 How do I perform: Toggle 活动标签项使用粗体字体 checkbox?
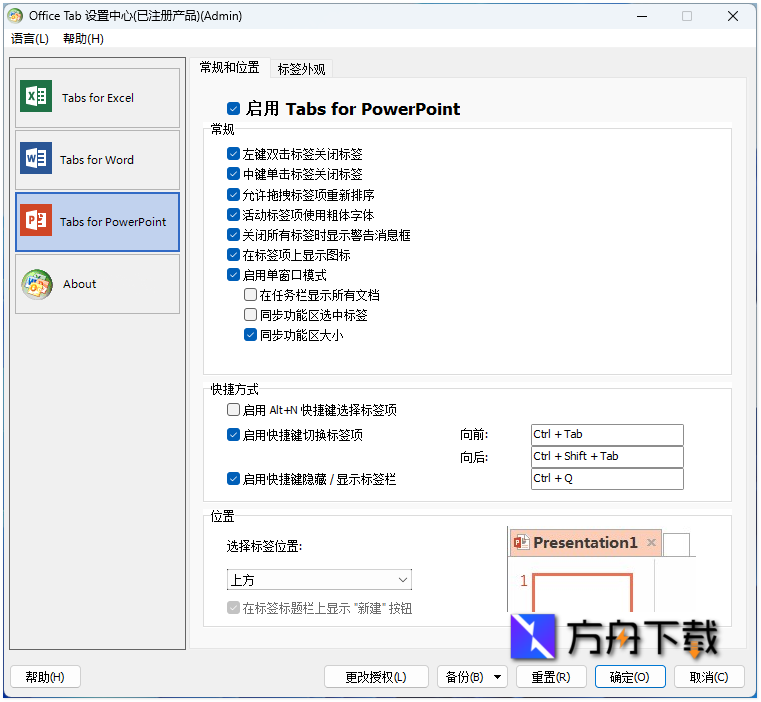[x=233, y=215]
